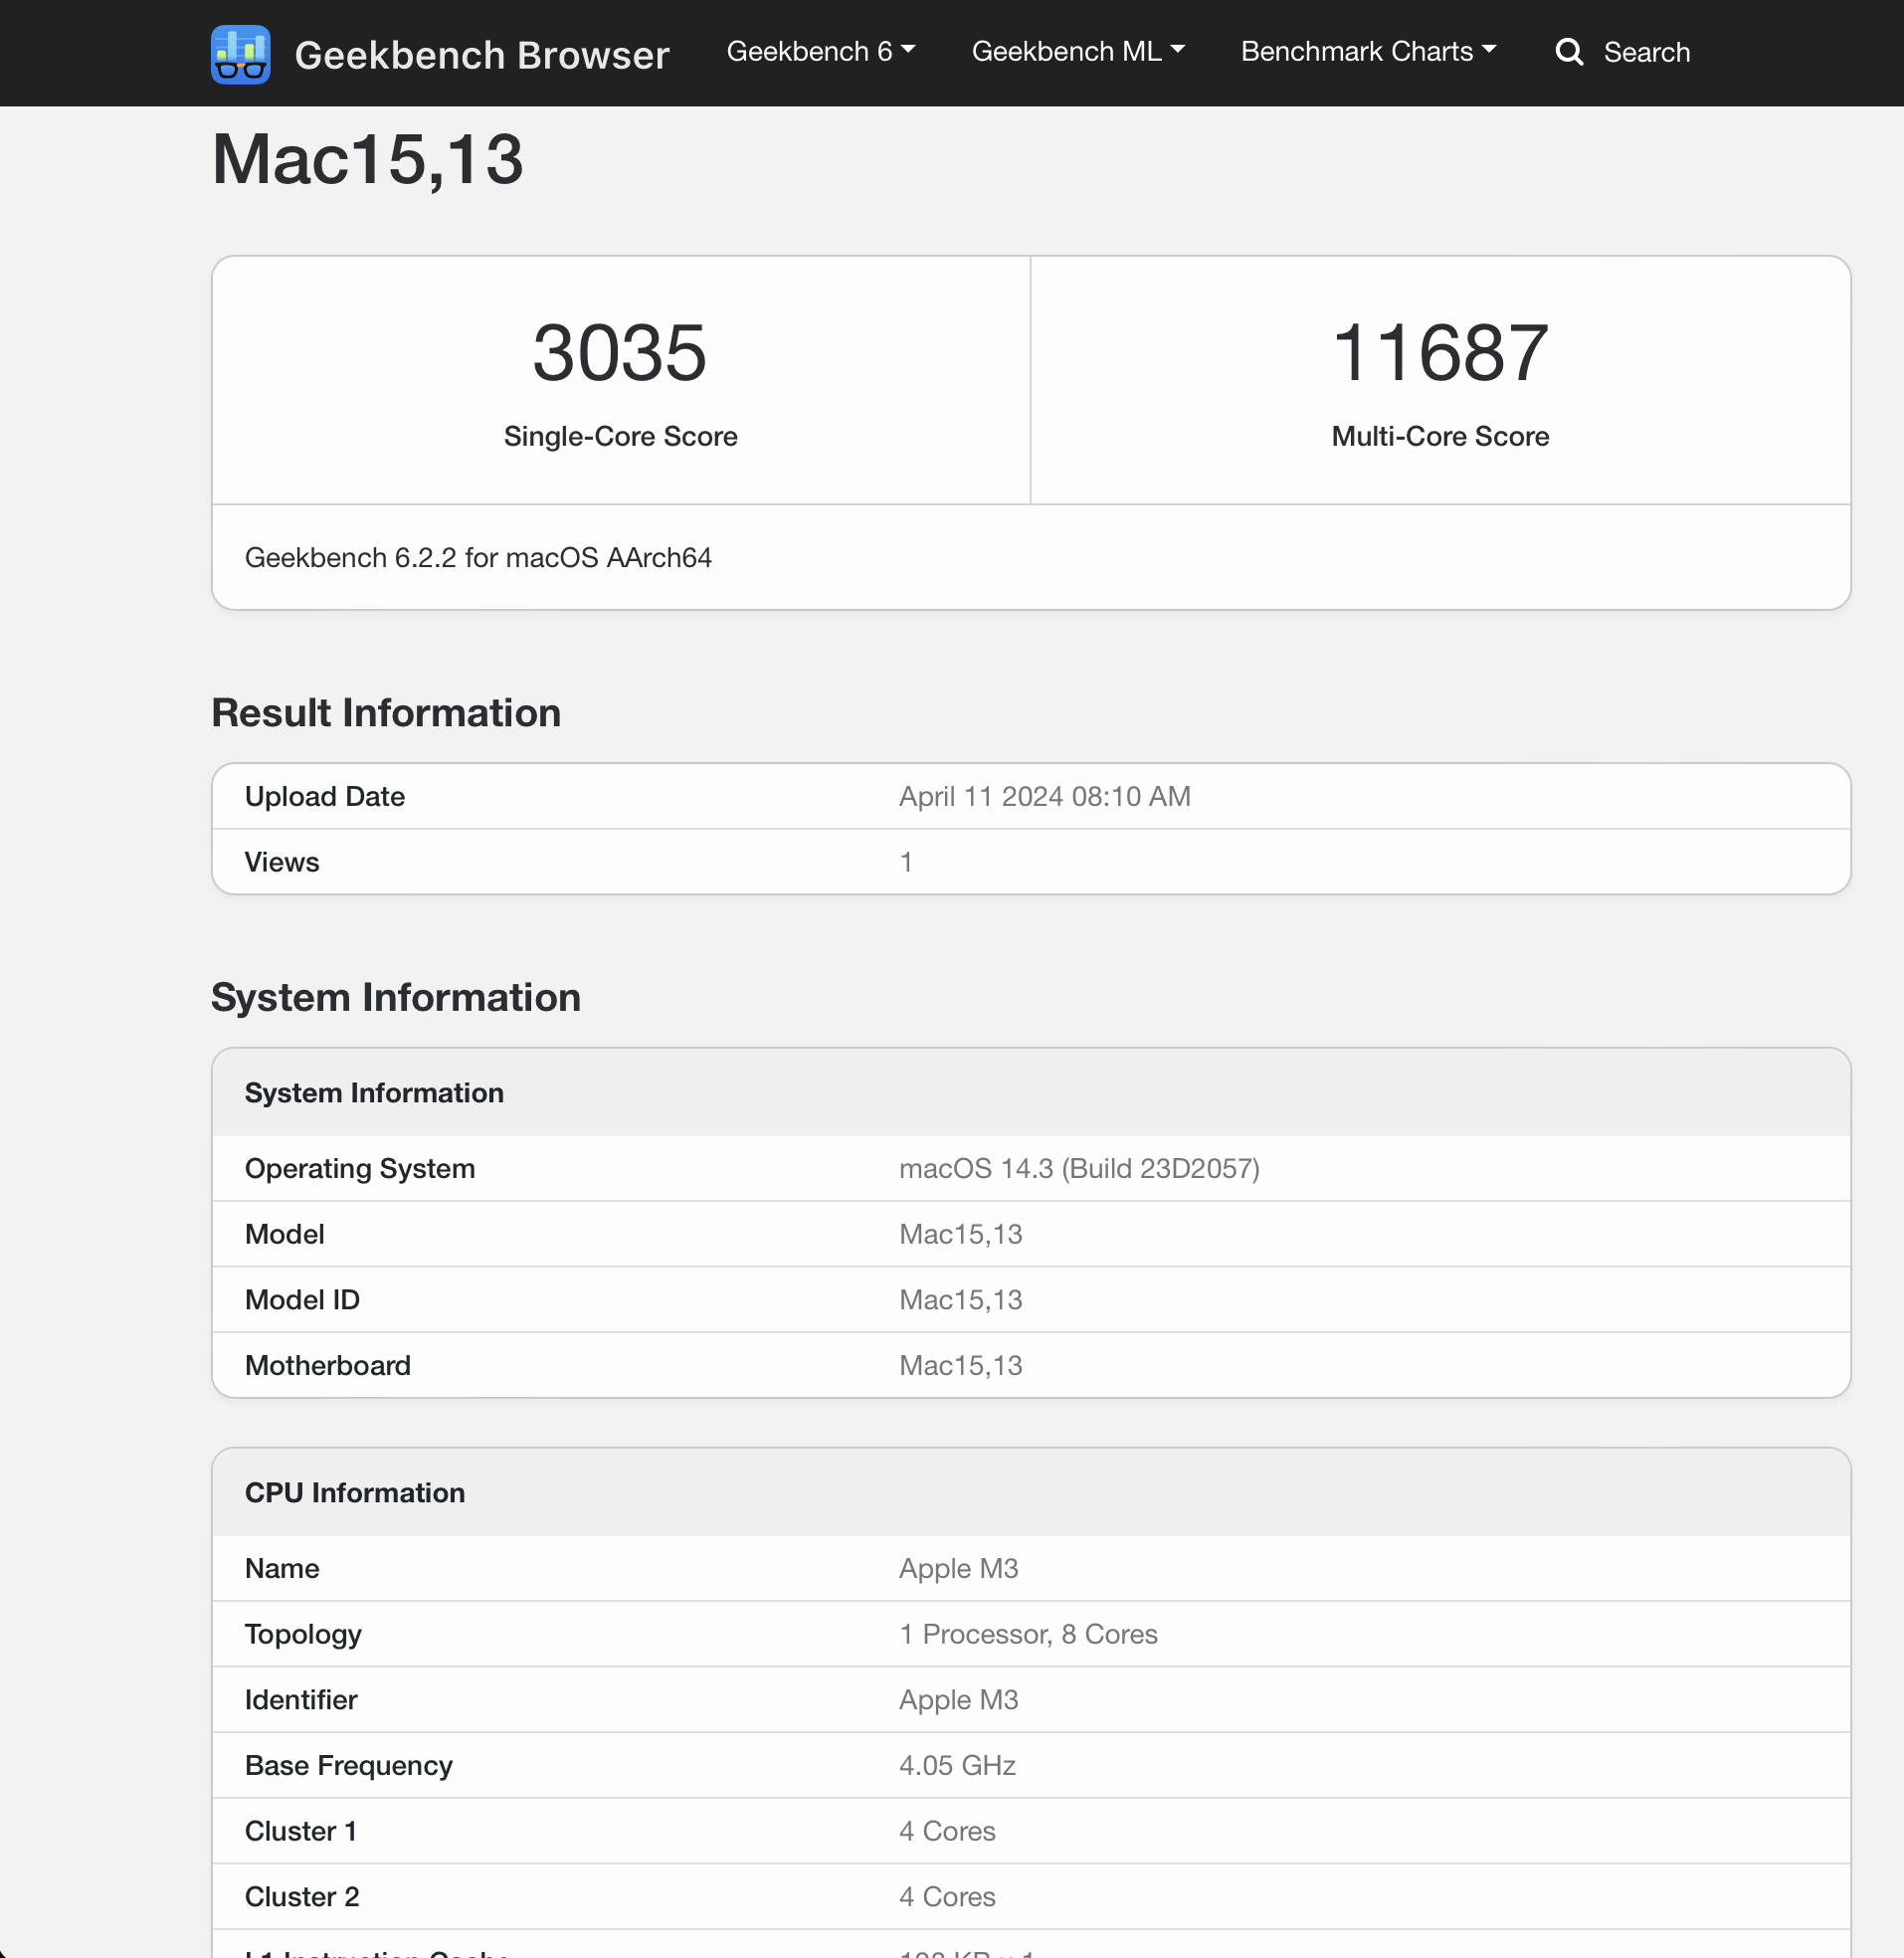Click the multi-core score 11687

[x=1440, y=352]
